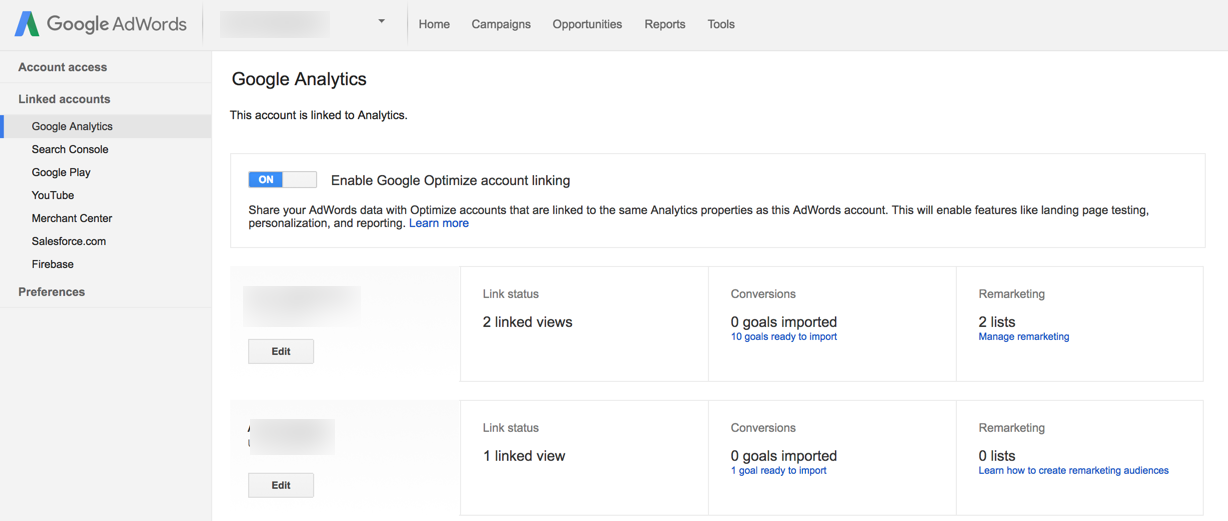Open the 10 goals ready to import link
The width and height of the screenshot is (1228, 521).
click(784, 337)
